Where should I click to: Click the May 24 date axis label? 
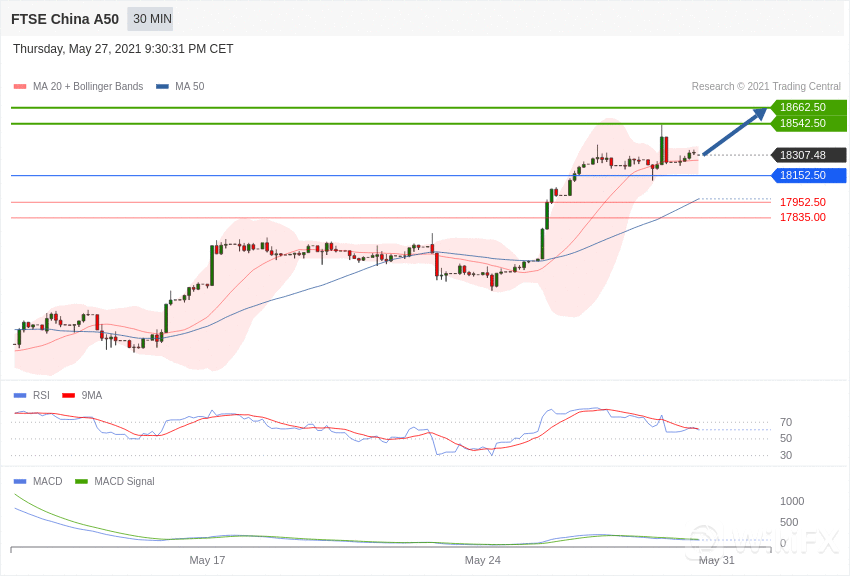pos(482,560)
